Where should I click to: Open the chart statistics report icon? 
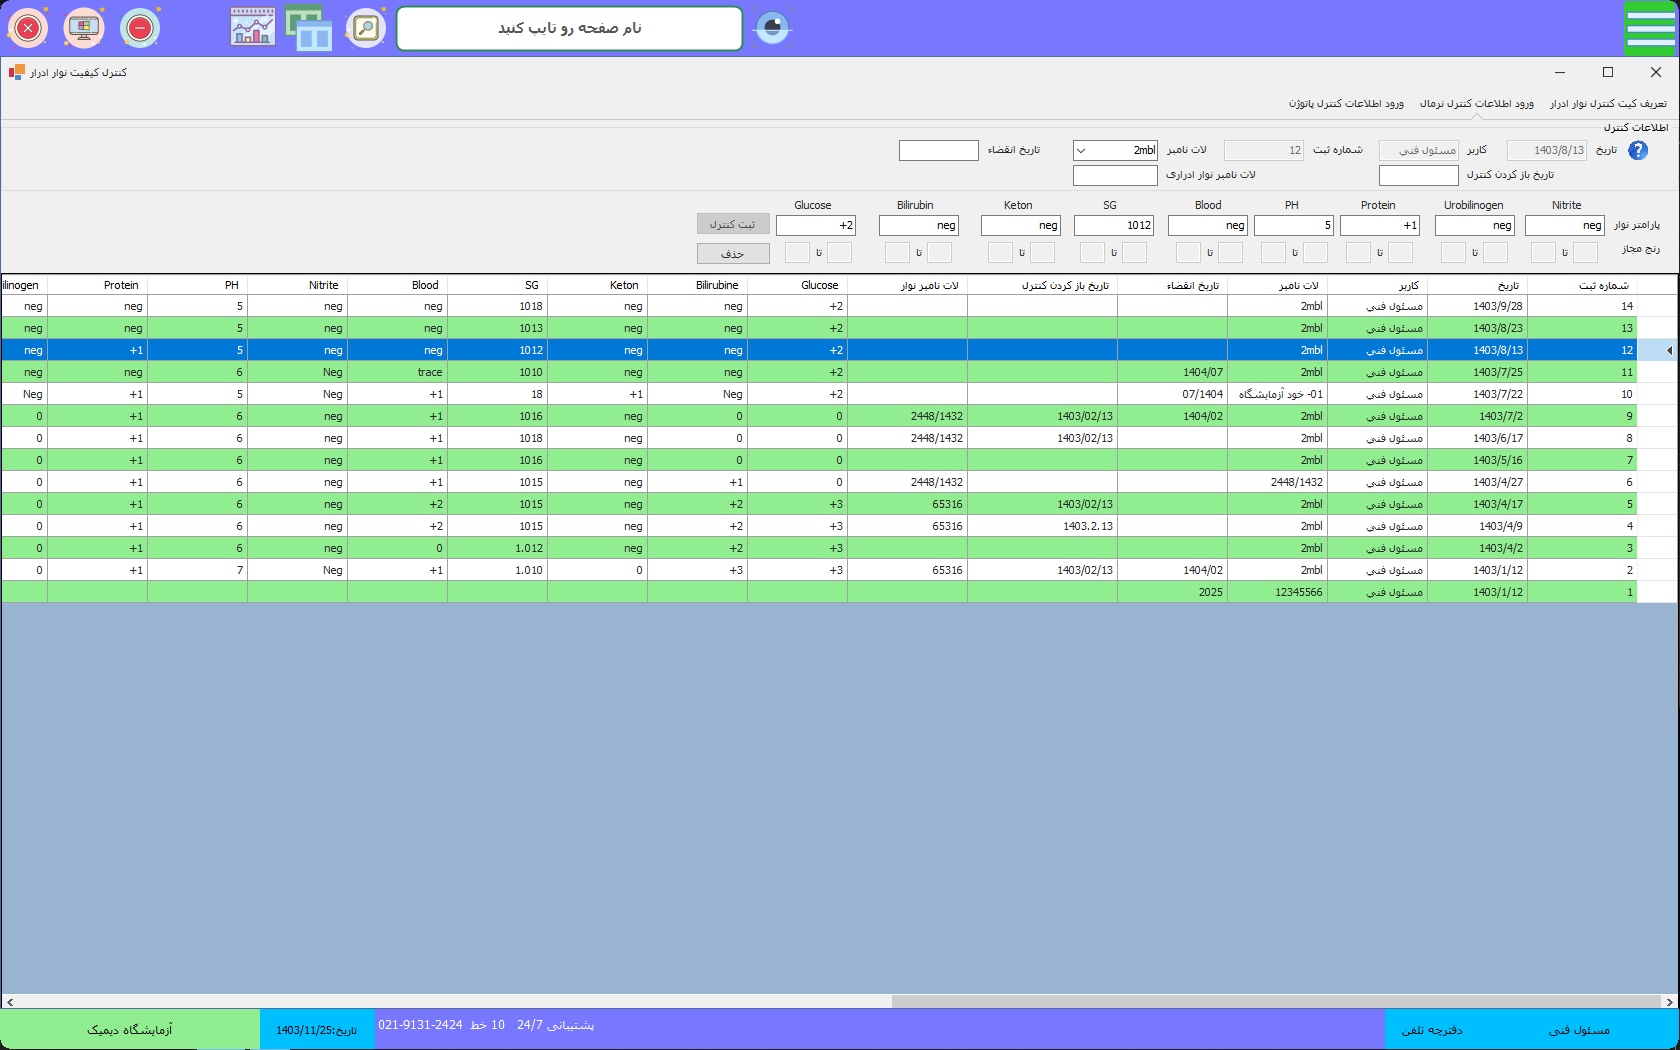(253, 28)
